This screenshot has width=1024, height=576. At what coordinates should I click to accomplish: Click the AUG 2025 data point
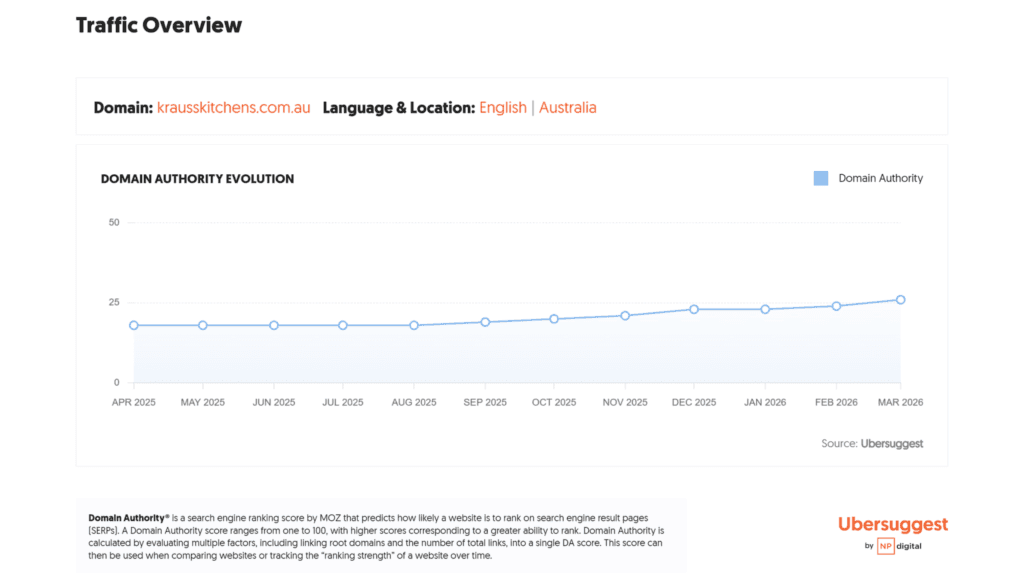[x=414, y=325]
